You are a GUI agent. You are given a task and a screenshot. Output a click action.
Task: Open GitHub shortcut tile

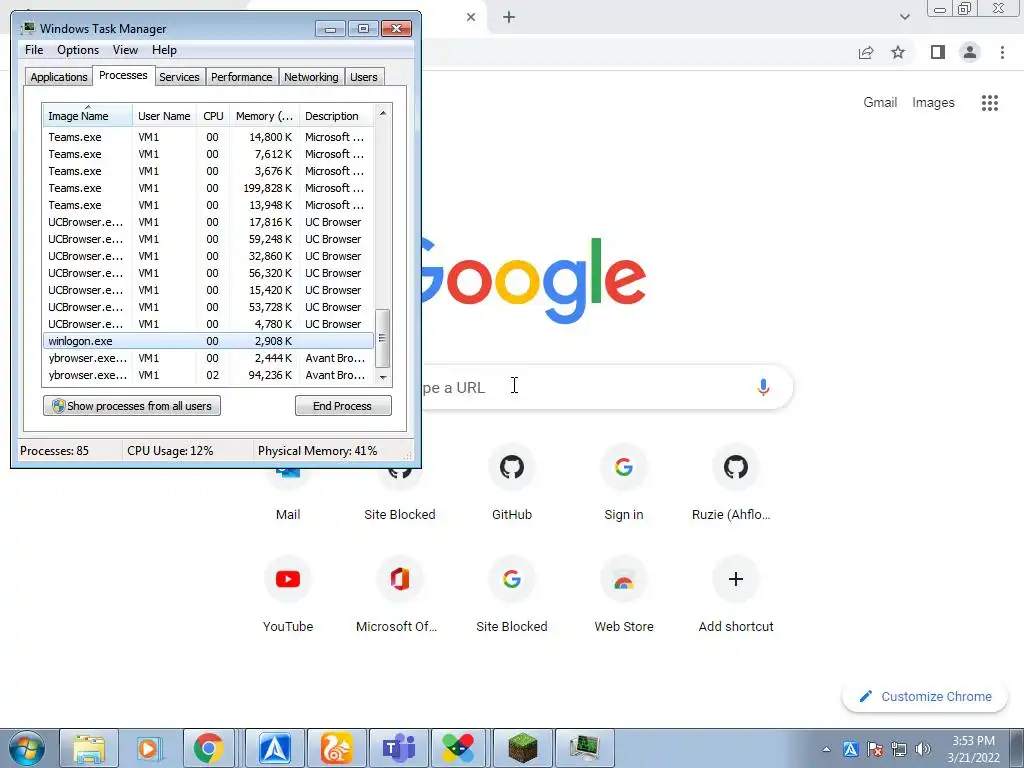pos(512,483)
